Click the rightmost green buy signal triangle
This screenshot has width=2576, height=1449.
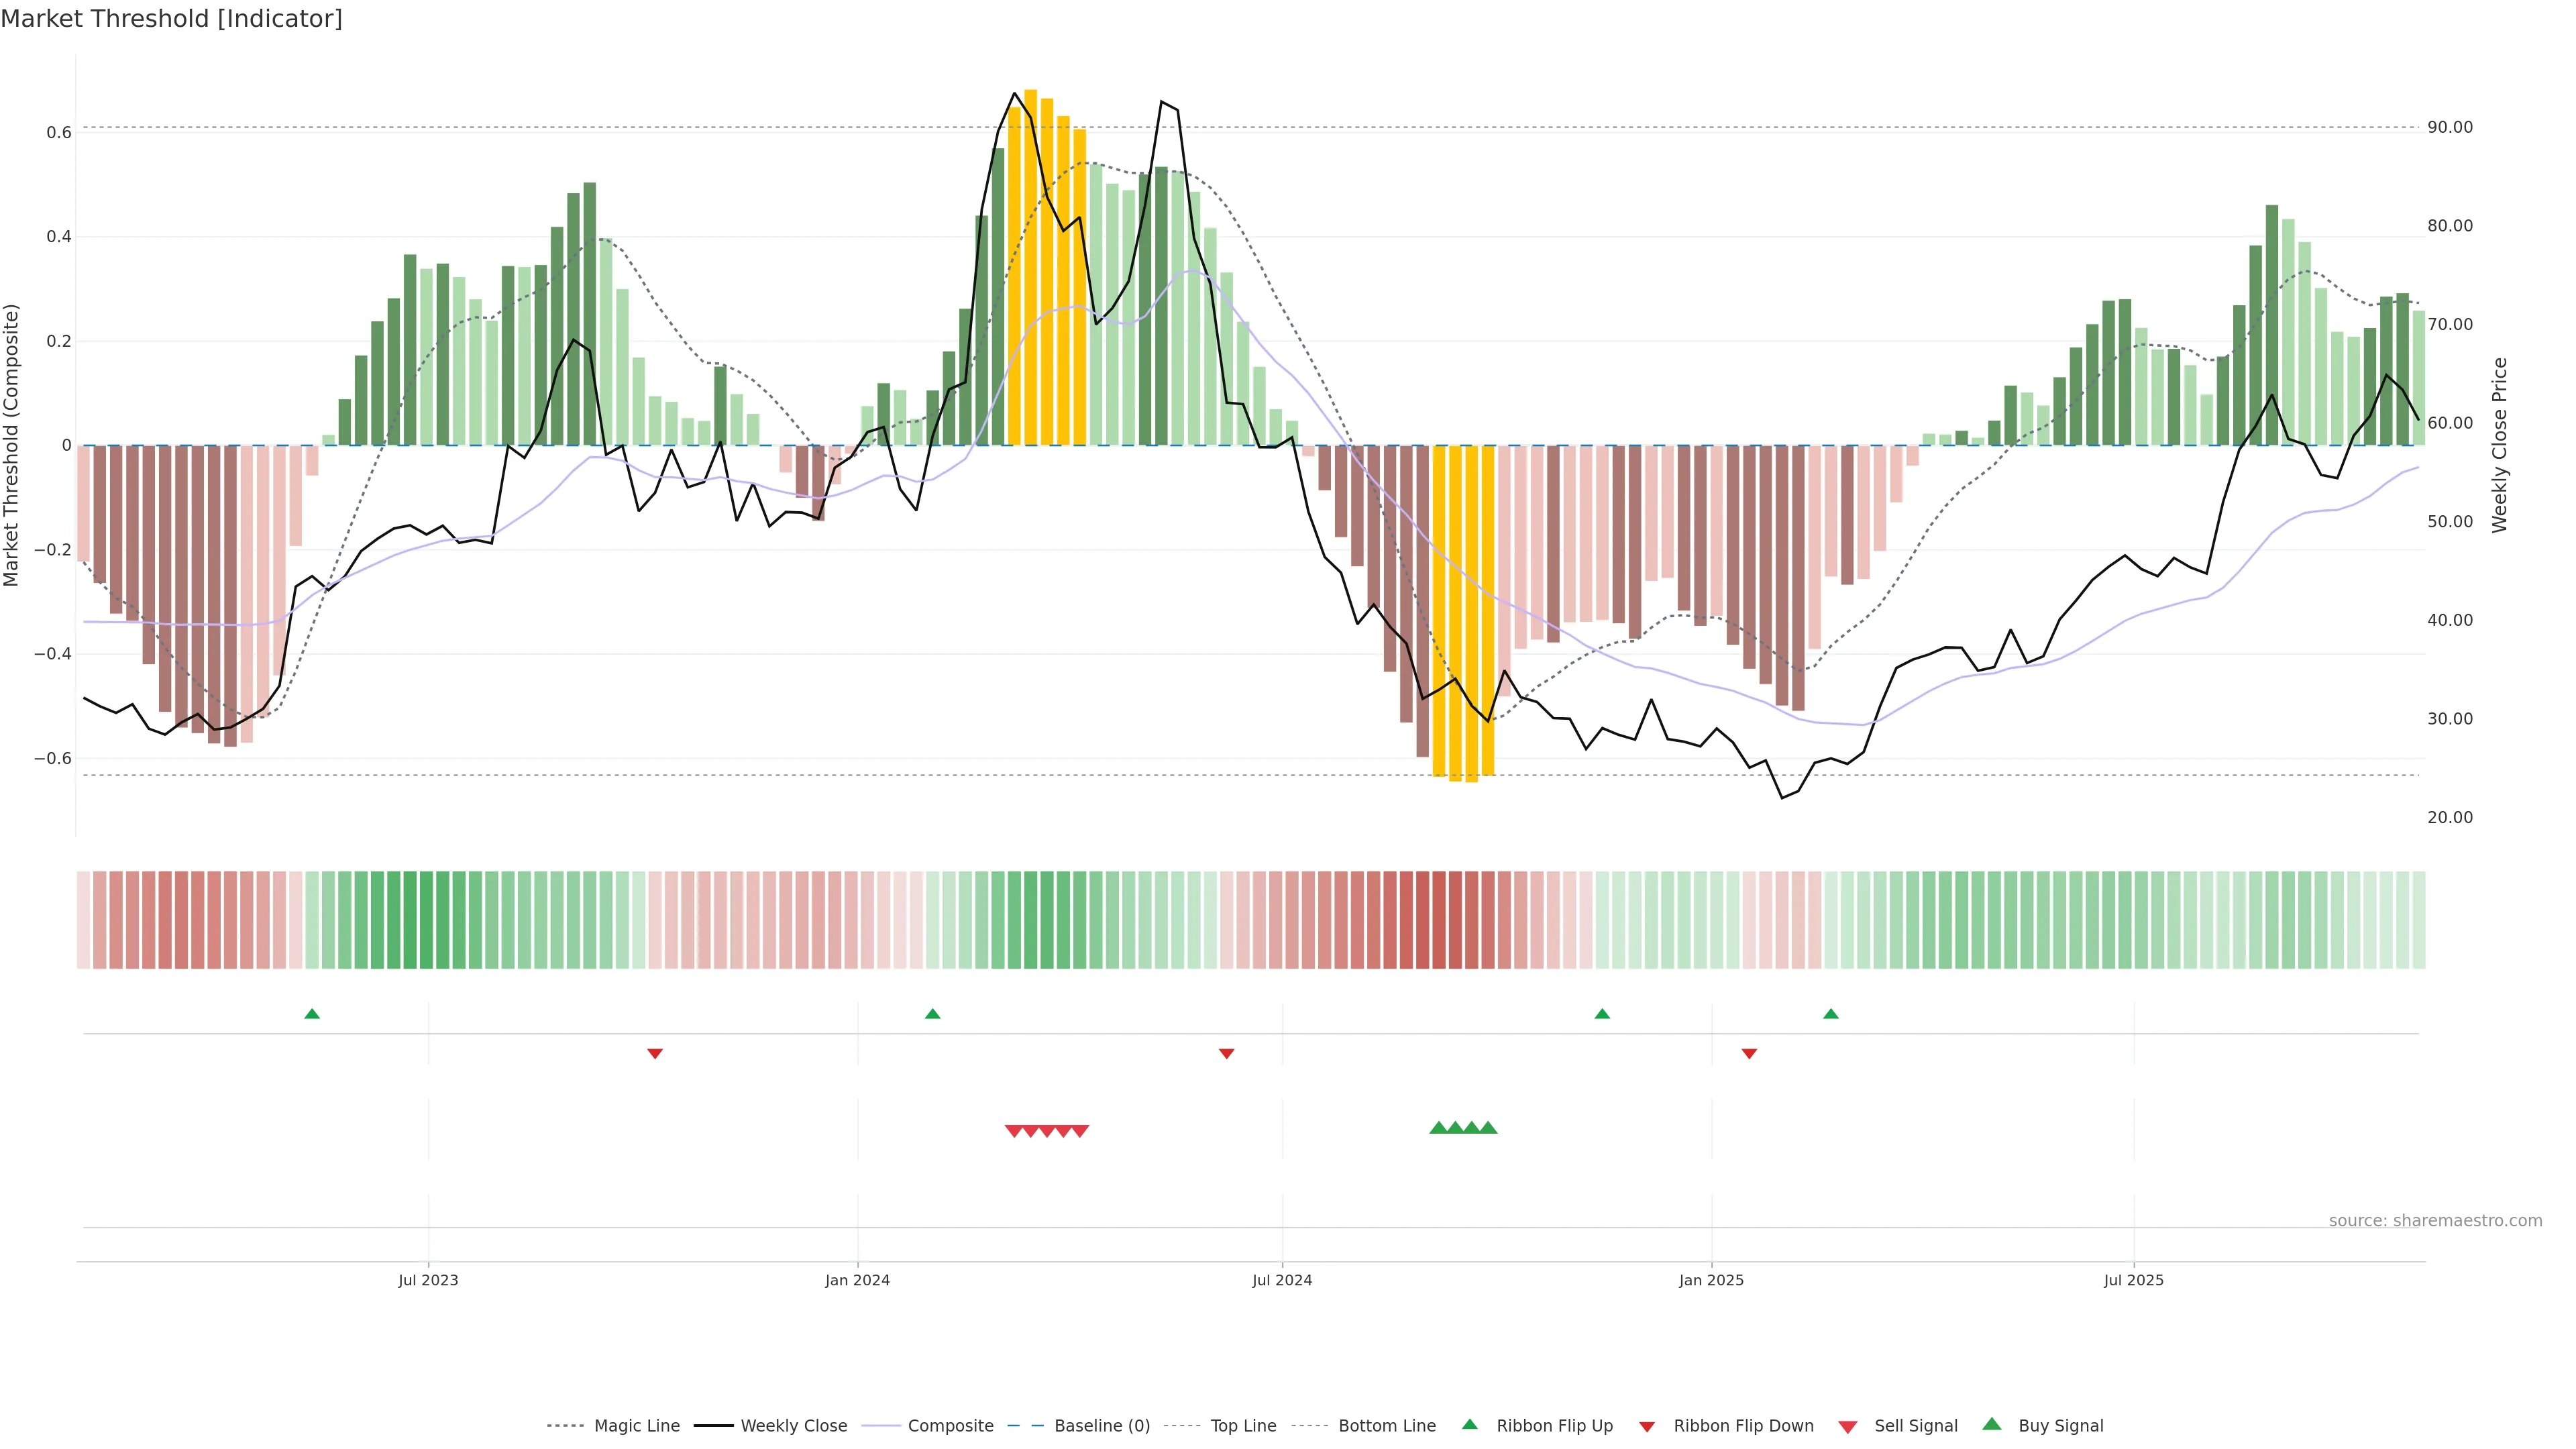pyautogui.click(x=1488, y=1128)
